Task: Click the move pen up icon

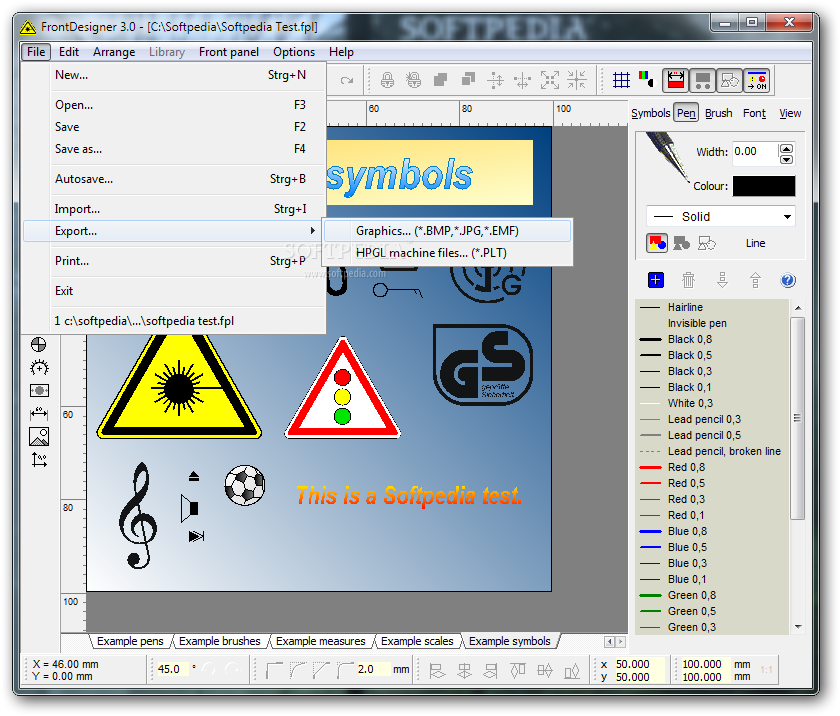Action: 755,280
